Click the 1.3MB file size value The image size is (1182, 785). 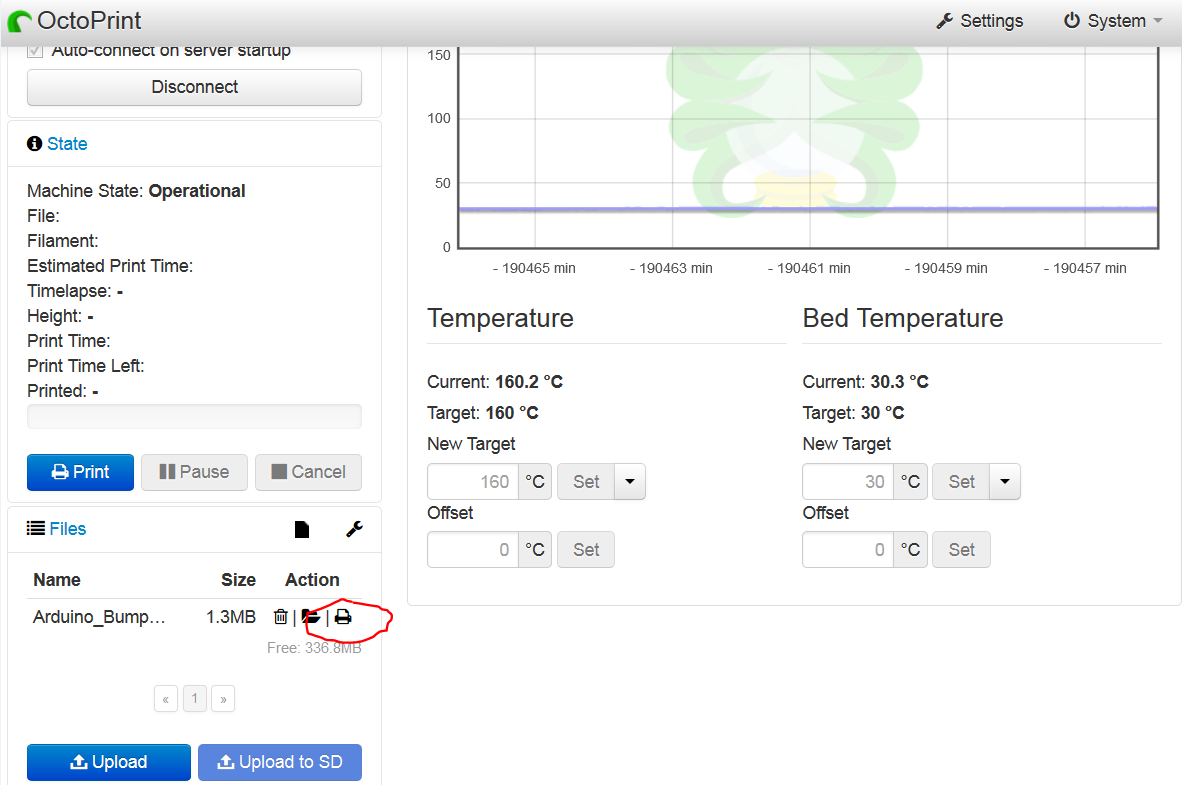(231, 617)
